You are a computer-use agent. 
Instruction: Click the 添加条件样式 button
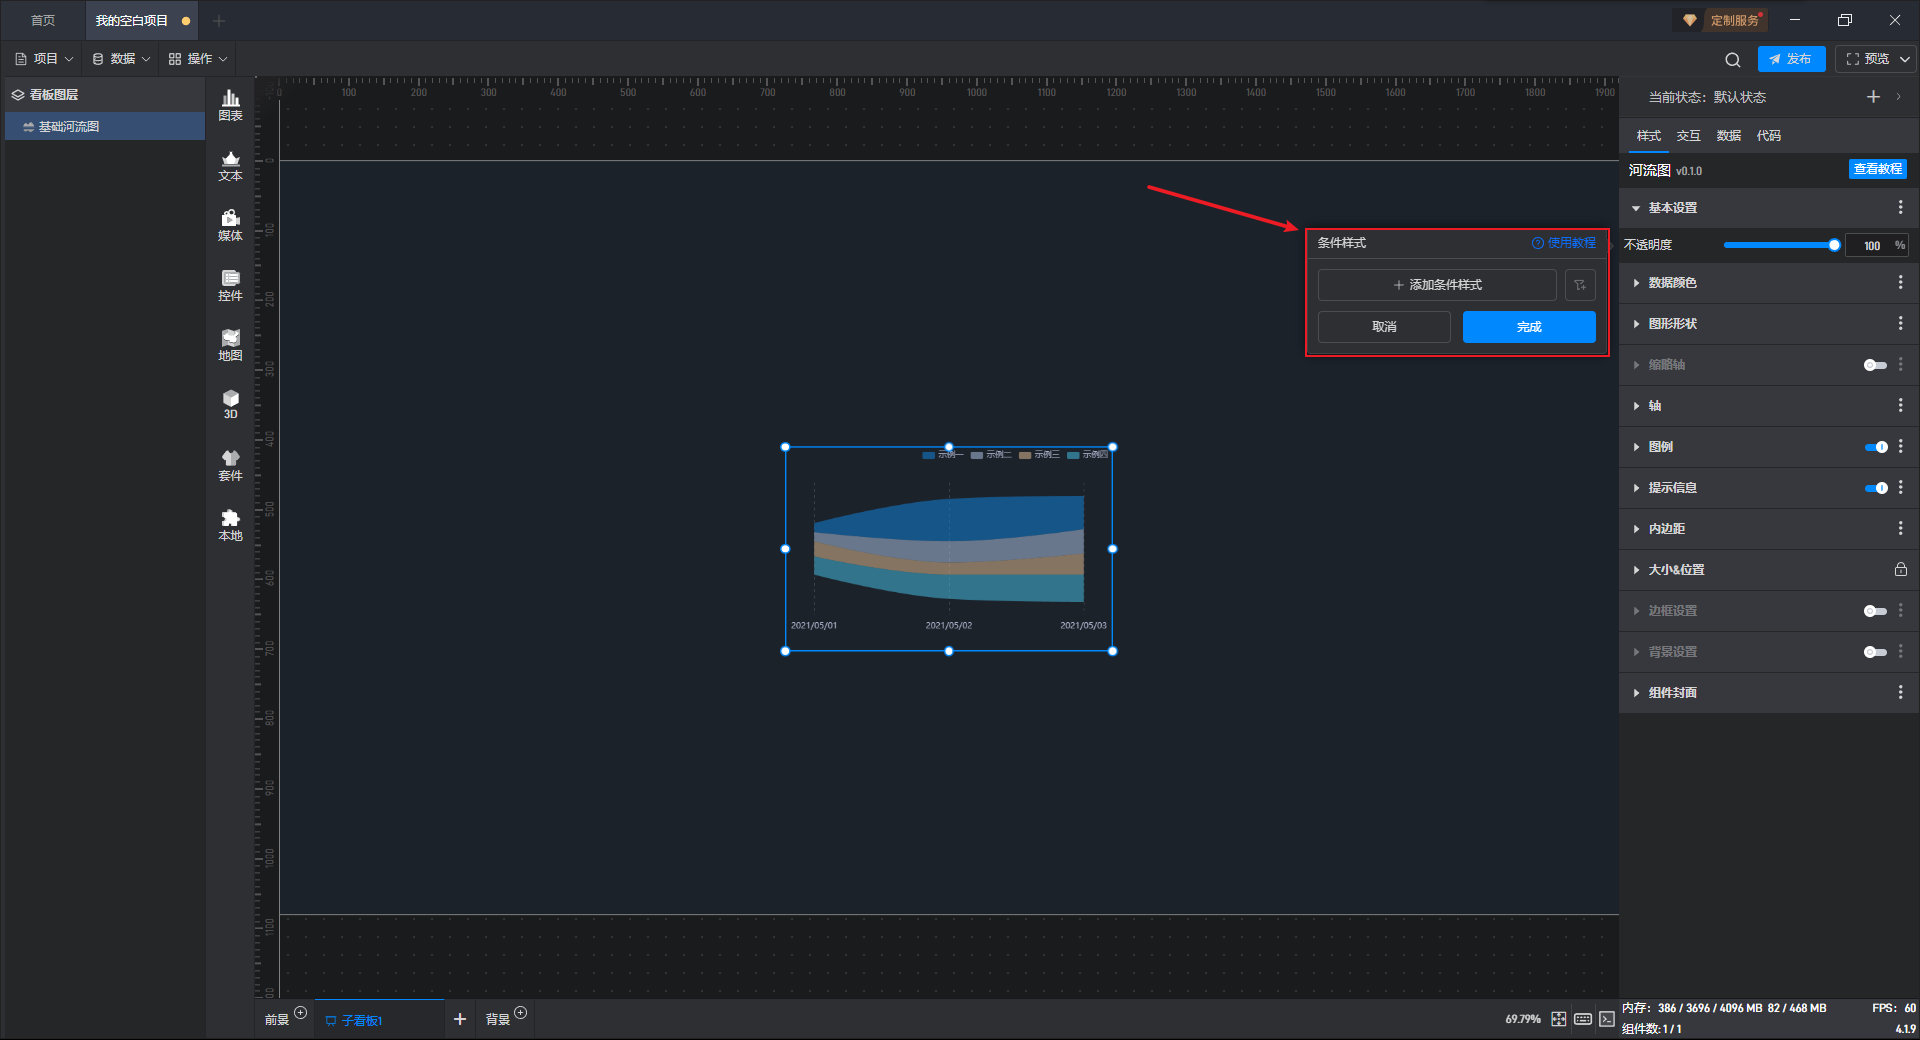tap(1437, 285)
